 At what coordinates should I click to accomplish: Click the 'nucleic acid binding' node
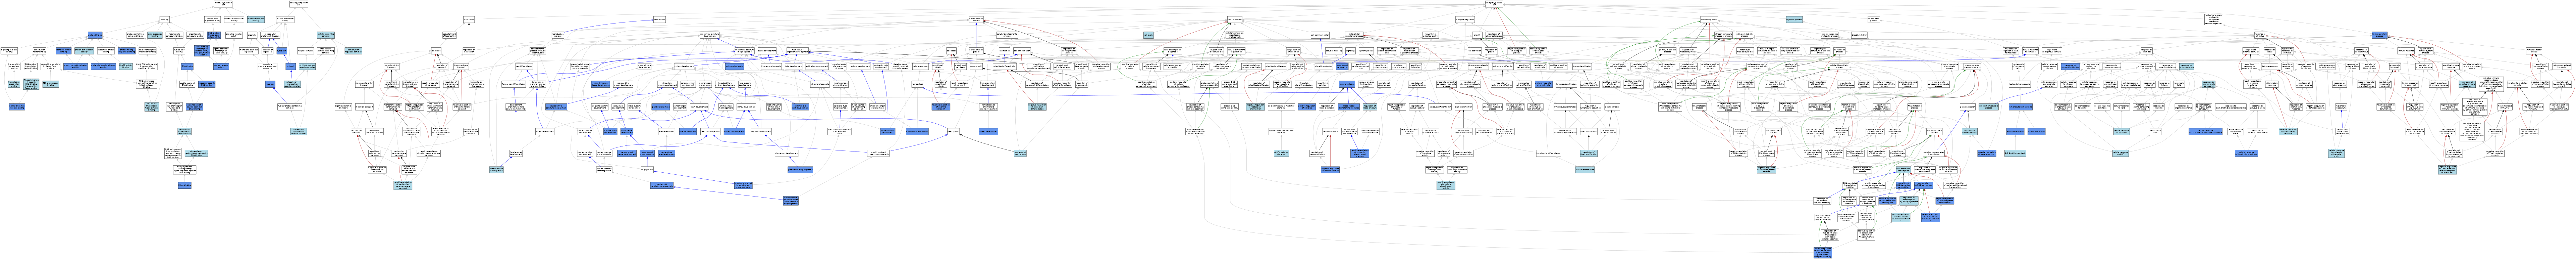pyautogui.click(x=179, y=51)
